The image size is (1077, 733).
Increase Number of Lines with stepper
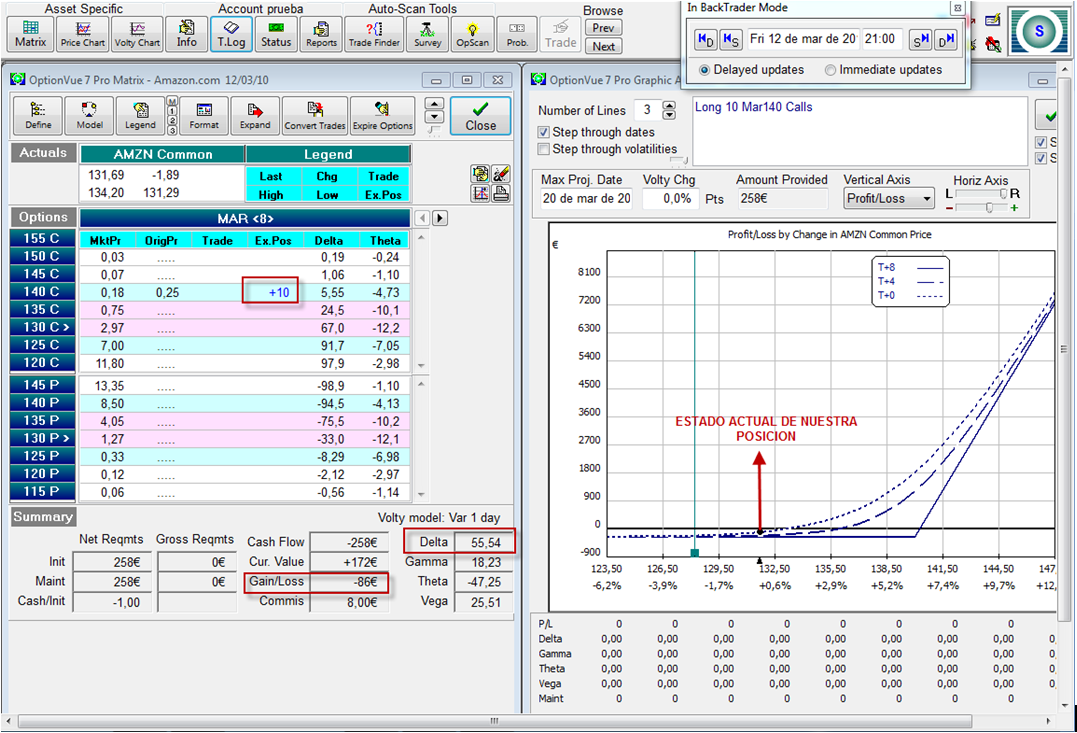click(x=670, y=105)
